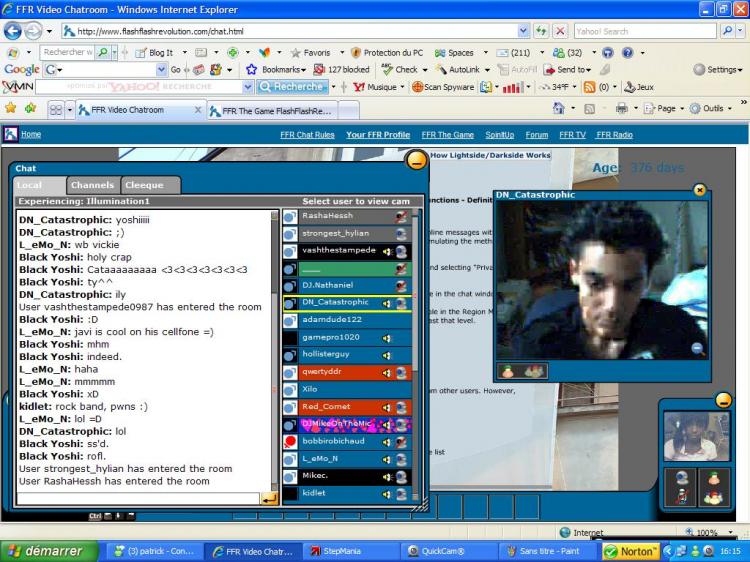Click the red avatar icon beside bobbirobichaud

coord(290,442)
